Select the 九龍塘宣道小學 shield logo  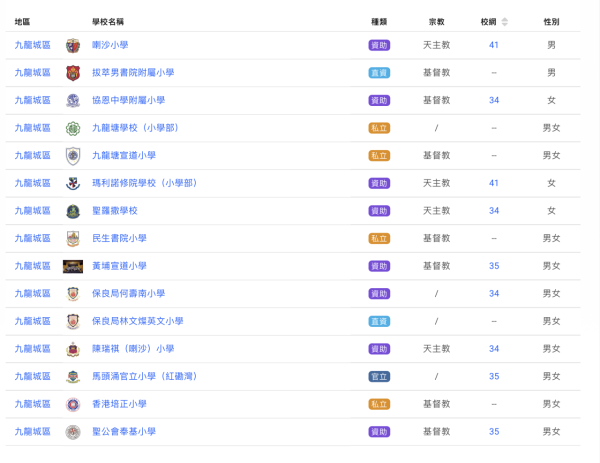point(73,156)
